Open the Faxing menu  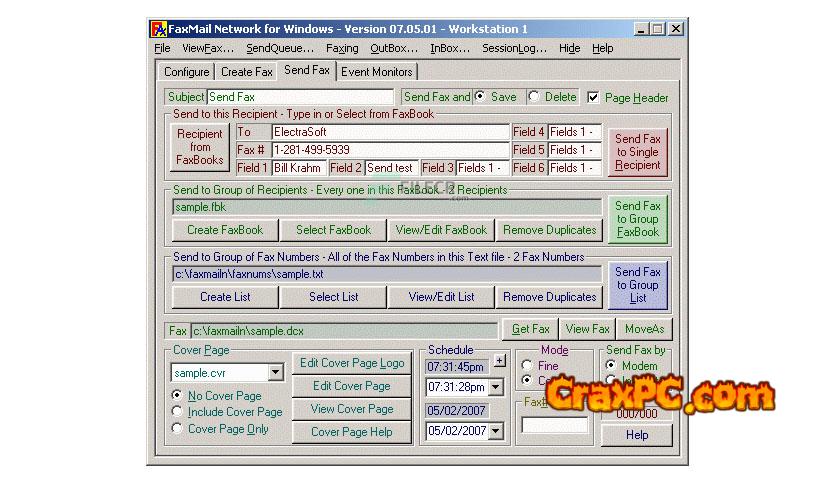342,49
